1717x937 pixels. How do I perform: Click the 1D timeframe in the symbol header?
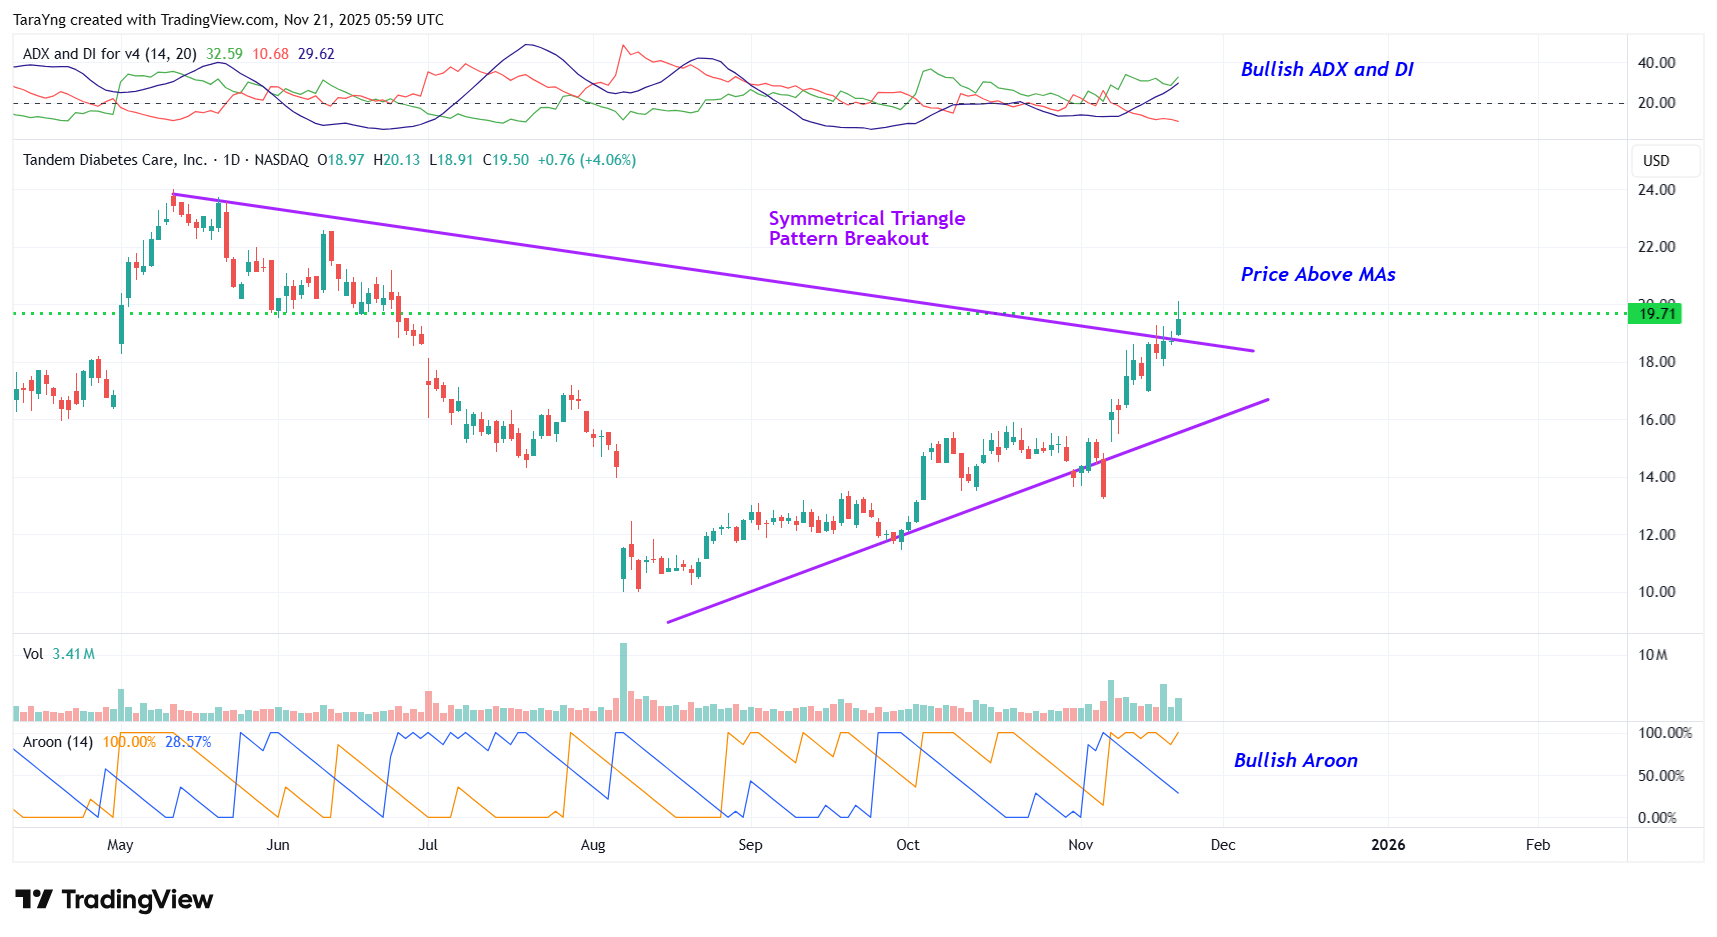tap(231, 160)
